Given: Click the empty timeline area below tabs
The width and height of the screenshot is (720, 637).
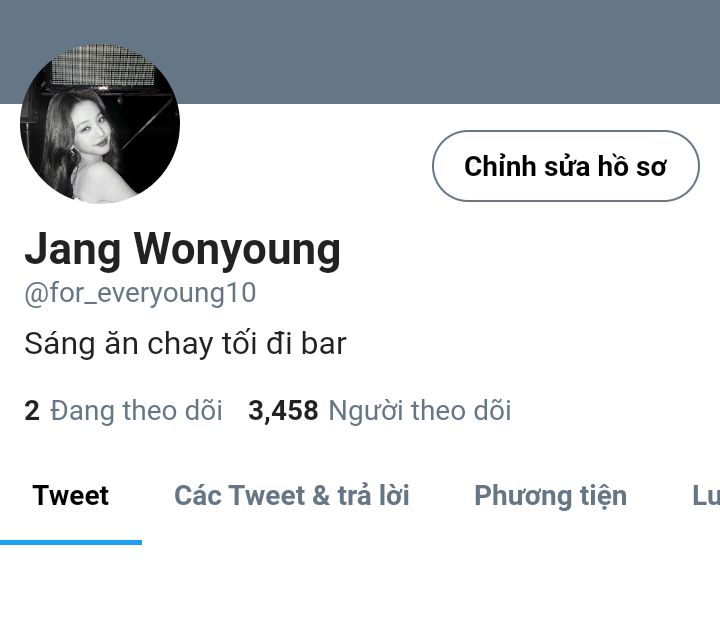Looking at the screenshot, I should coord(360,592).
